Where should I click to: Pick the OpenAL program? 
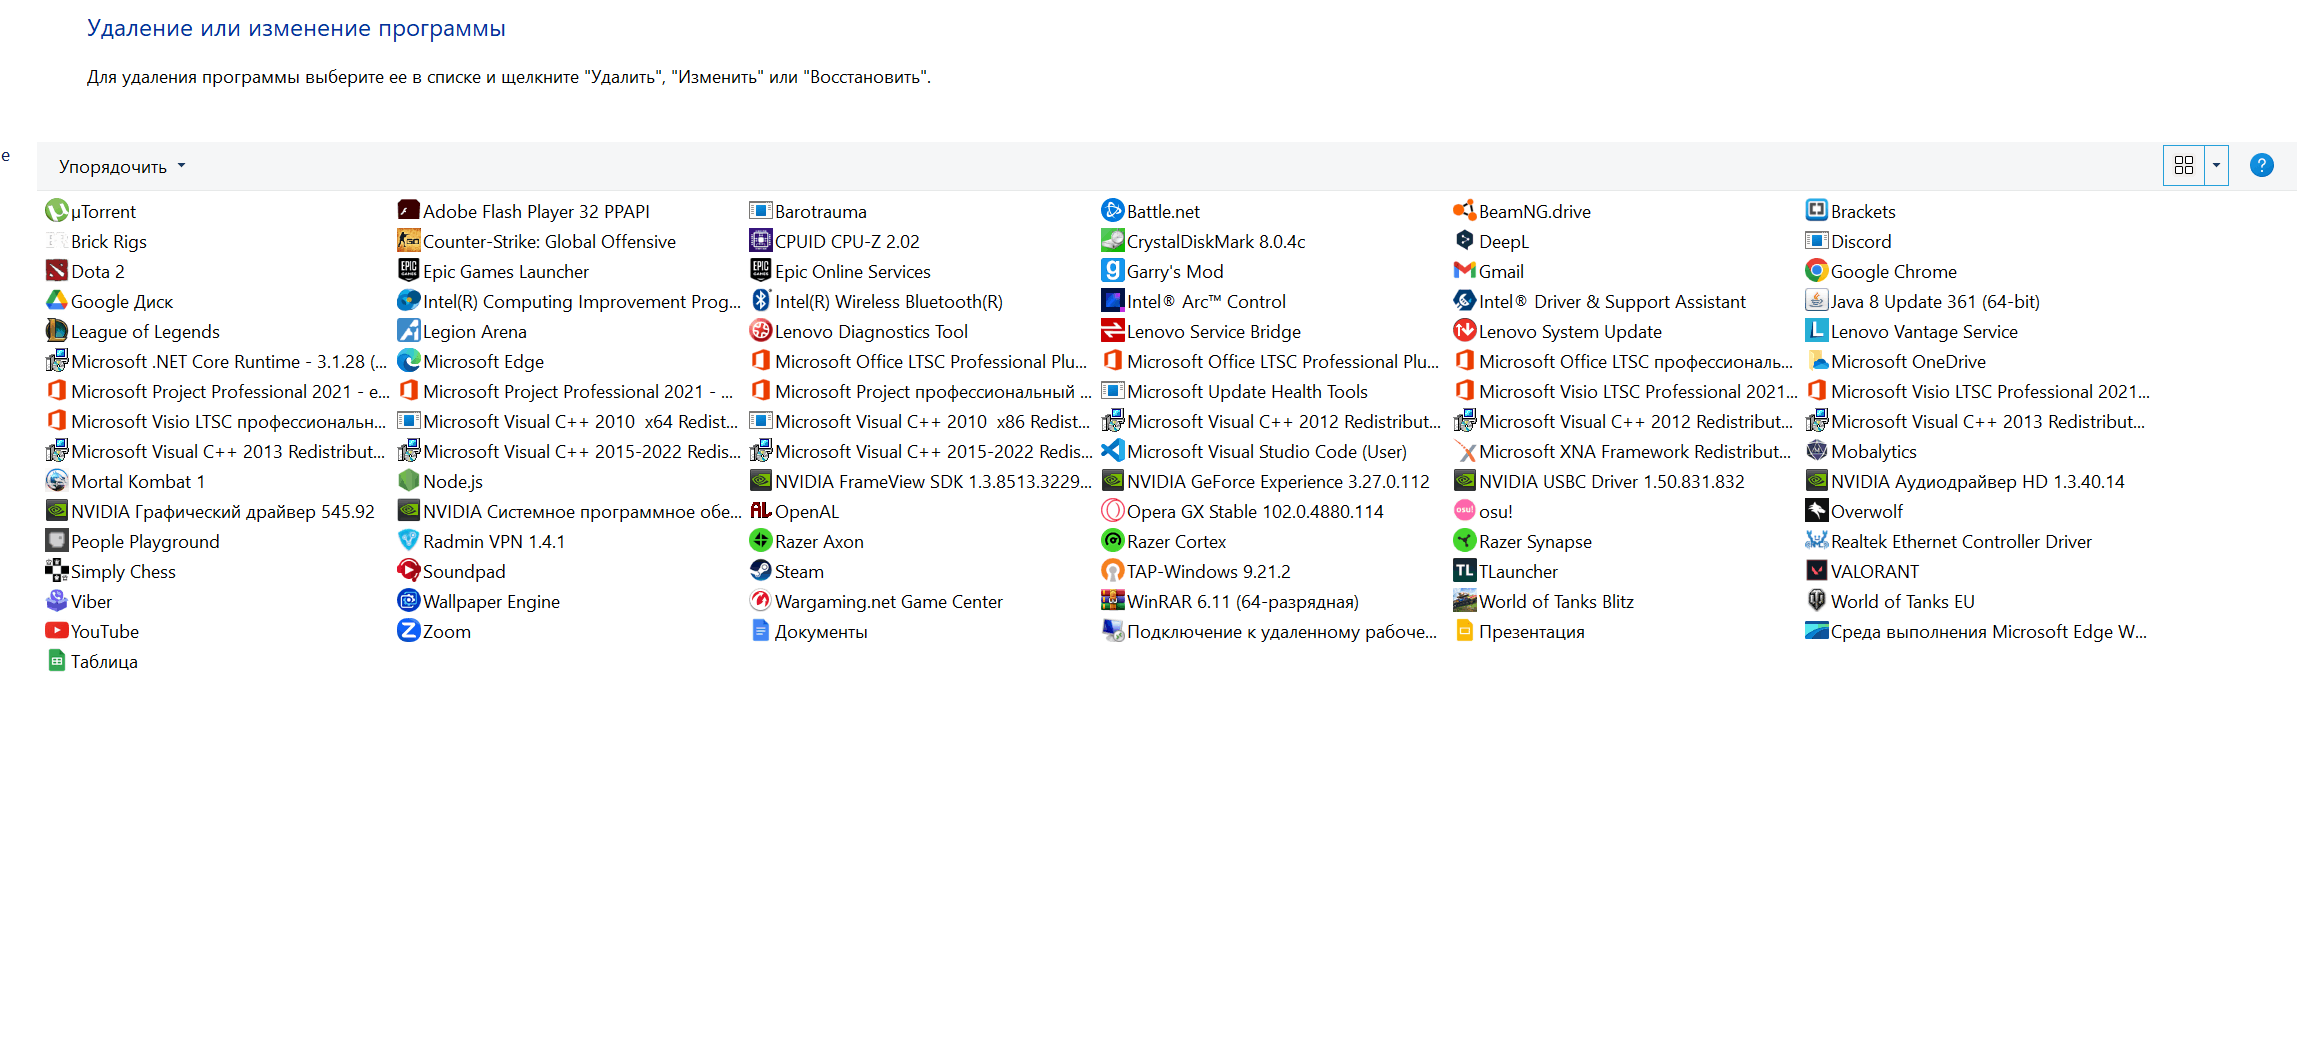[x=794, y=511]
